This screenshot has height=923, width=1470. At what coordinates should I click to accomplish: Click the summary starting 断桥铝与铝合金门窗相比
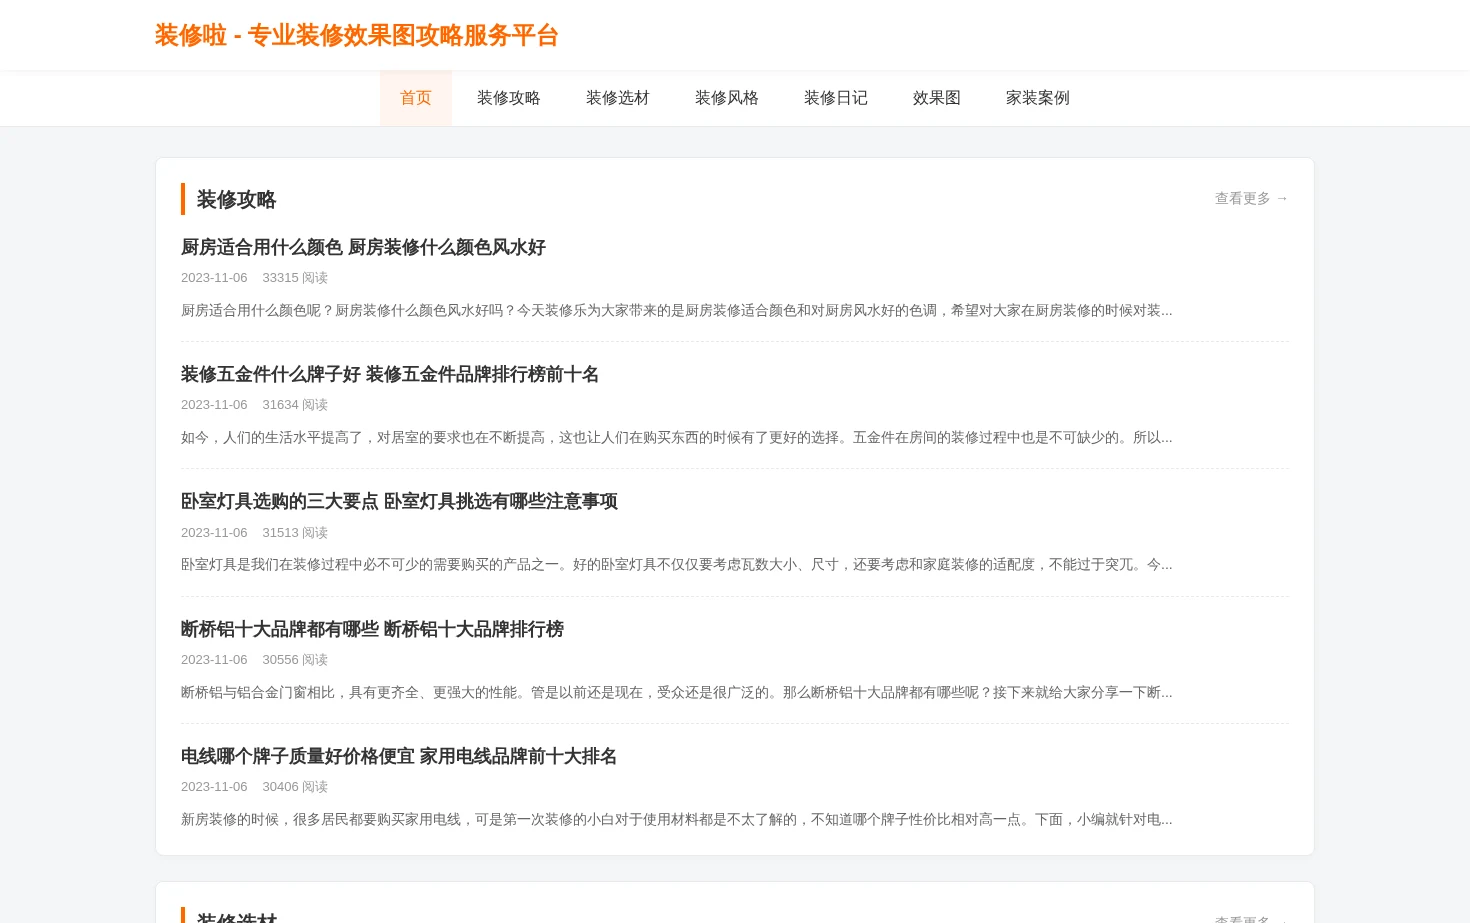point(677,693)
